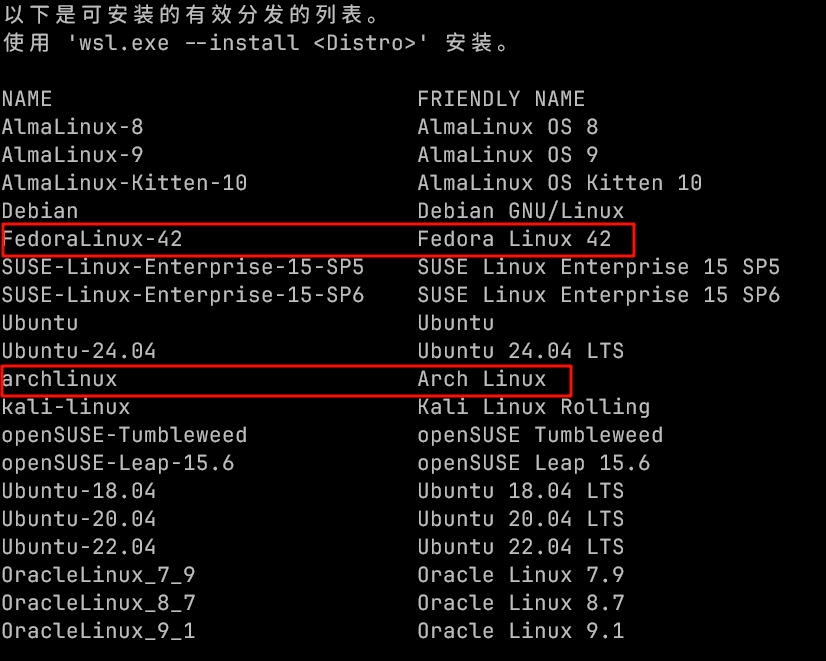Viewport: 826px width, 661px height.
Task: Click the Ubuntu-22.04 entry
Action: pyautogui.click(x=79, y=547)
